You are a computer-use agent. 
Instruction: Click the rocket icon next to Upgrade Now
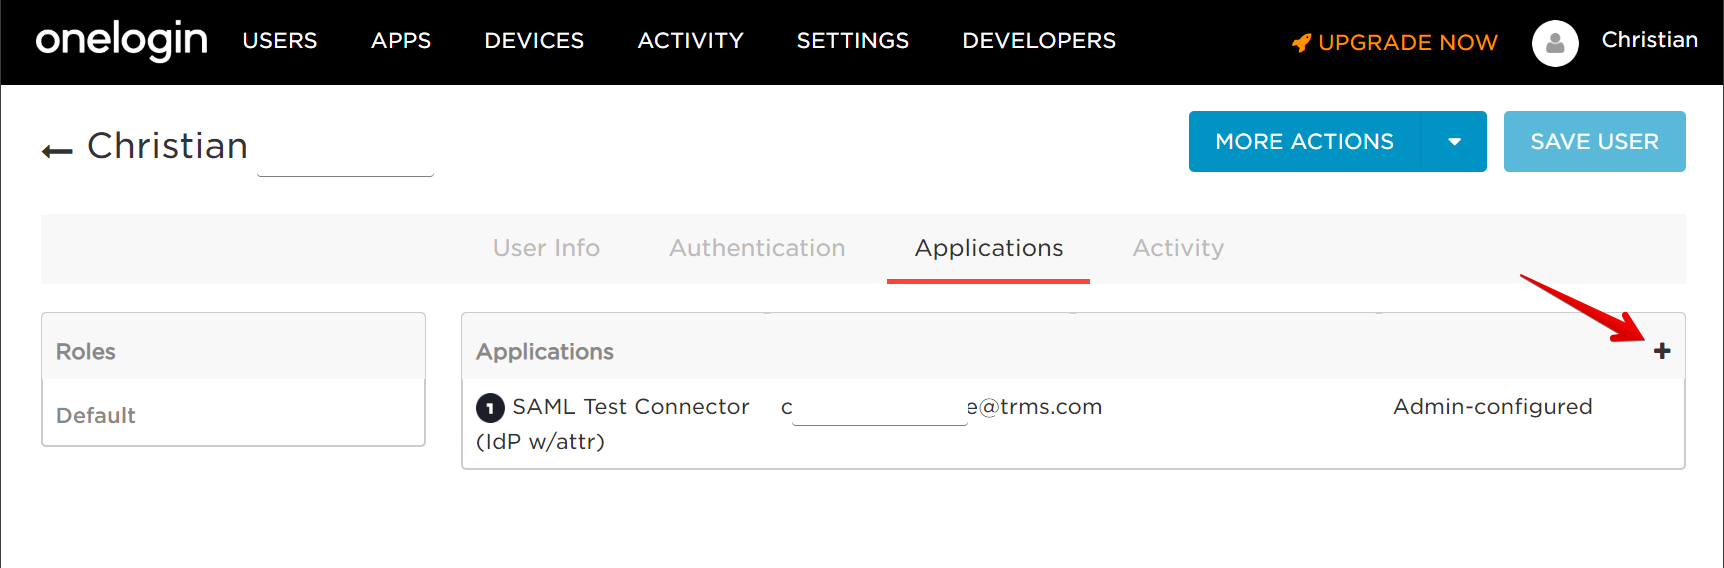tap(1301, 42)
